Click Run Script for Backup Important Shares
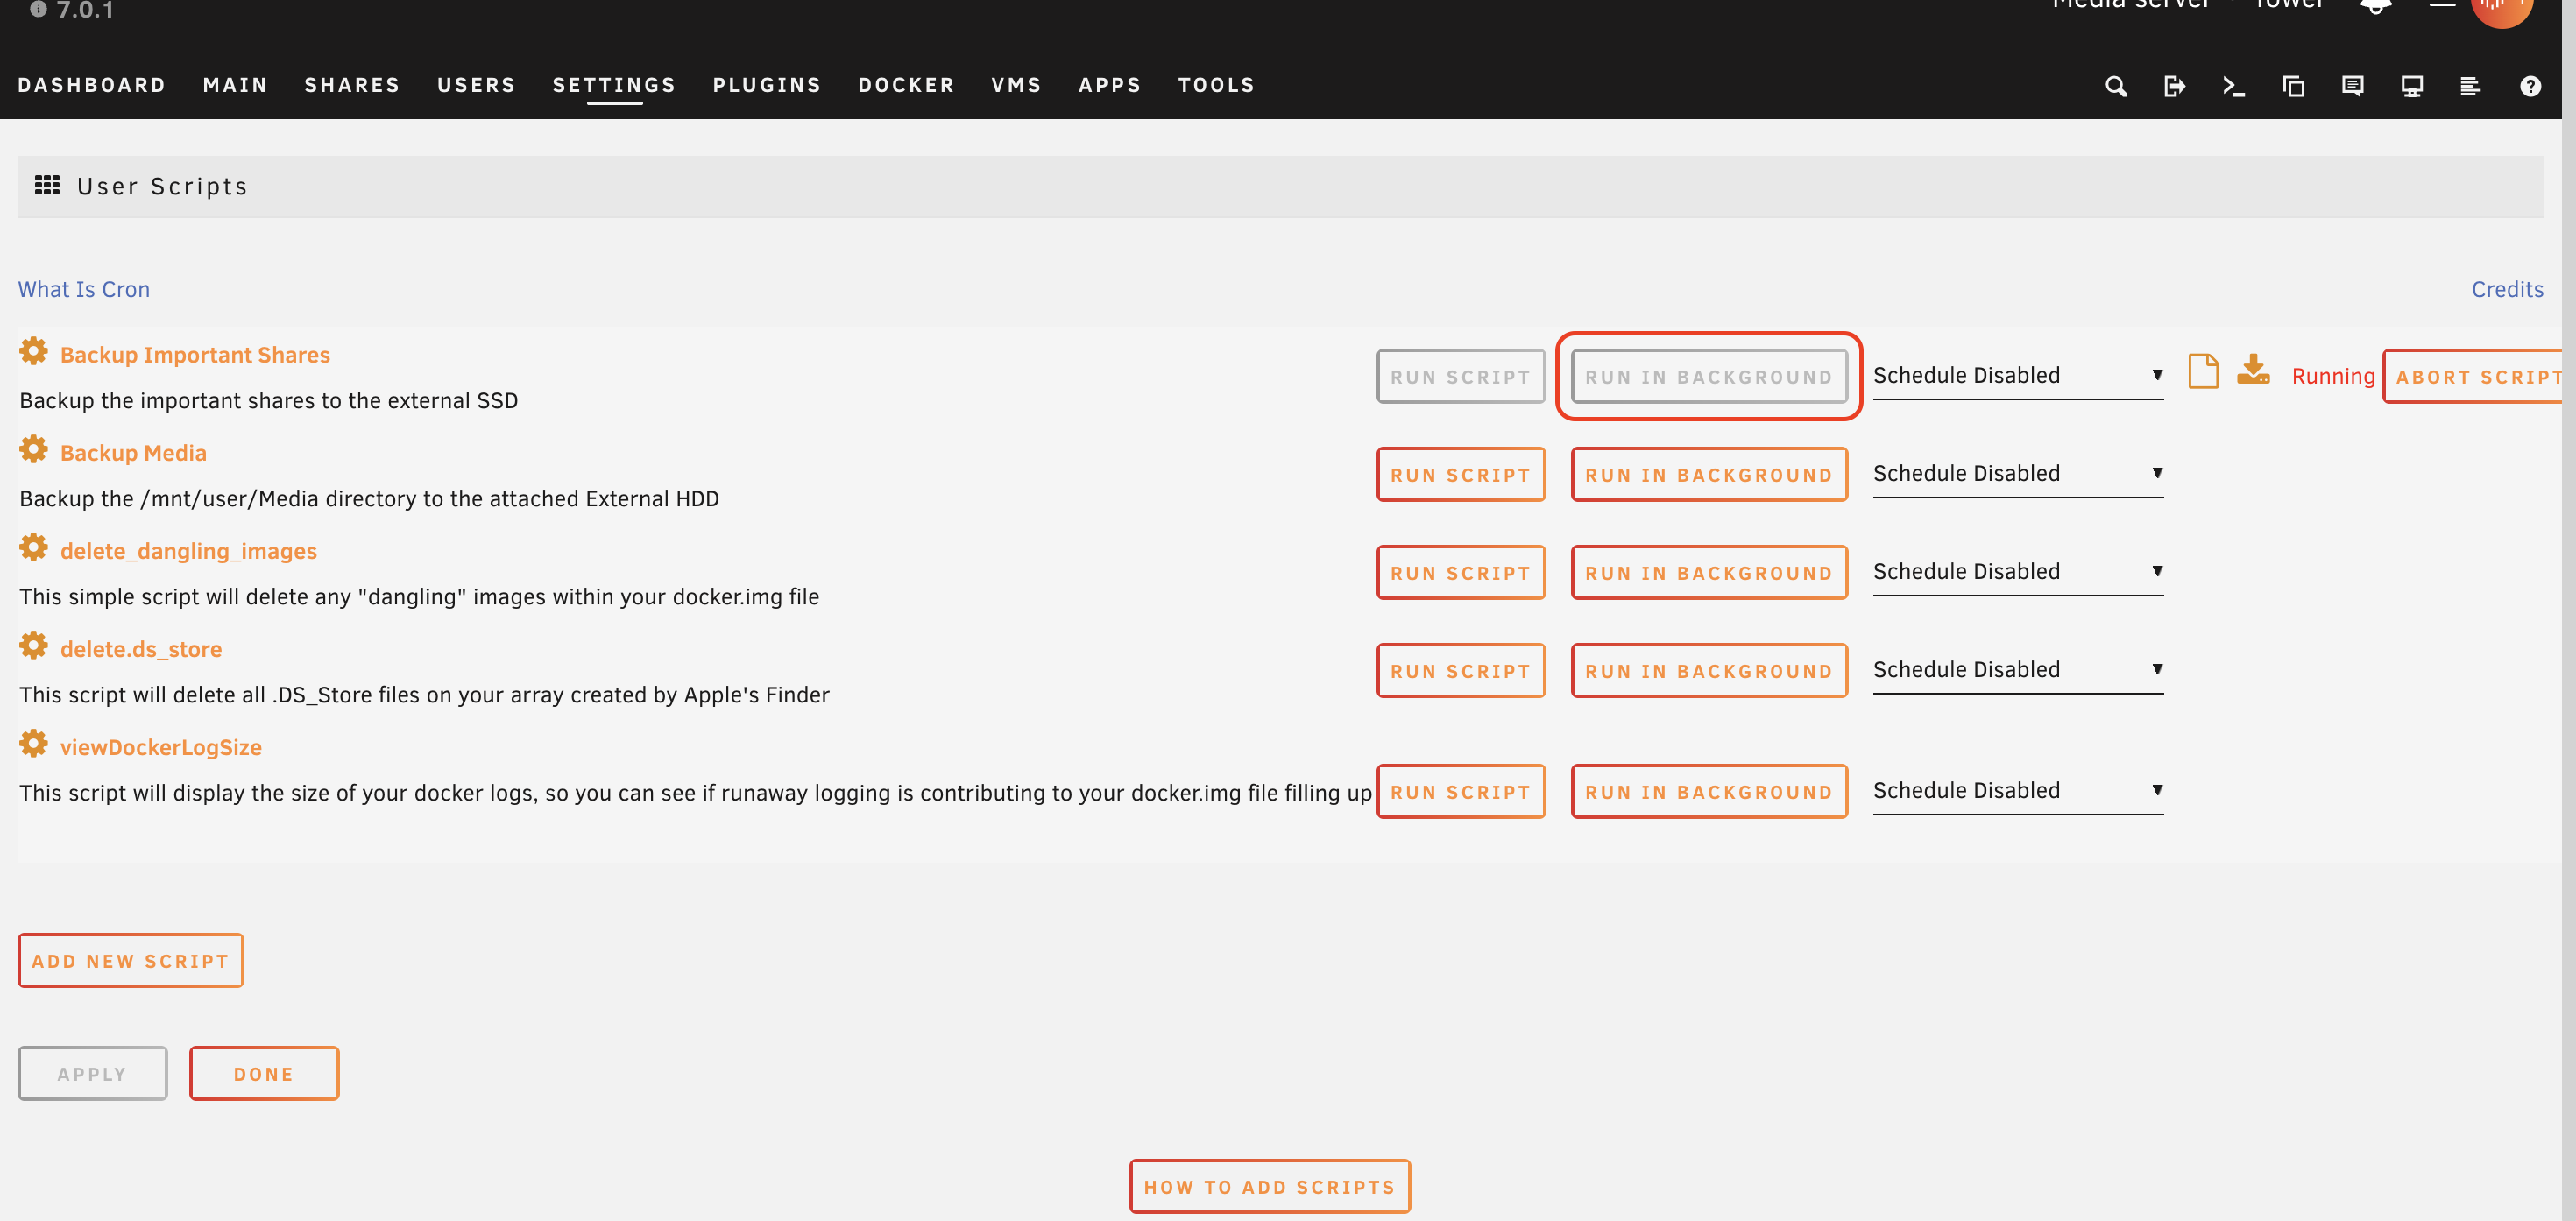Viewport: 2576px width, 1221px height. tap(1460, 376)
